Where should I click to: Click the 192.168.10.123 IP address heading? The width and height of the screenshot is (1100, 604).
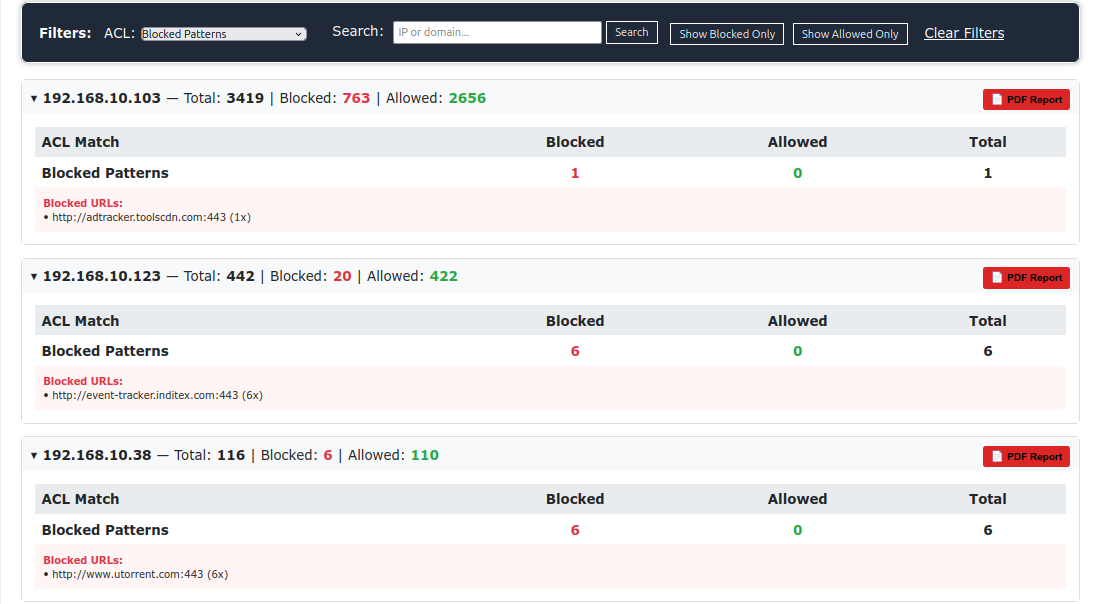point(102,276)
